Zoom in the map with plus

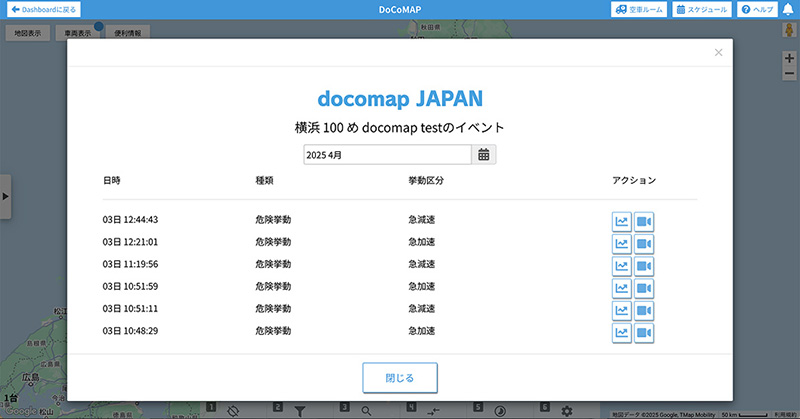(x=789, y=59)
